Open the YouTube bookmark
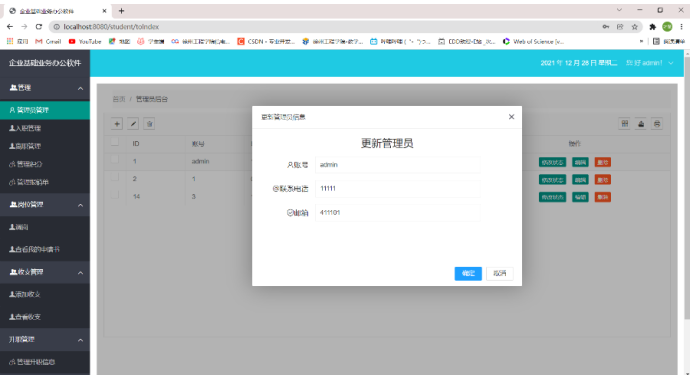690x375 pixels. pos(85,41)
